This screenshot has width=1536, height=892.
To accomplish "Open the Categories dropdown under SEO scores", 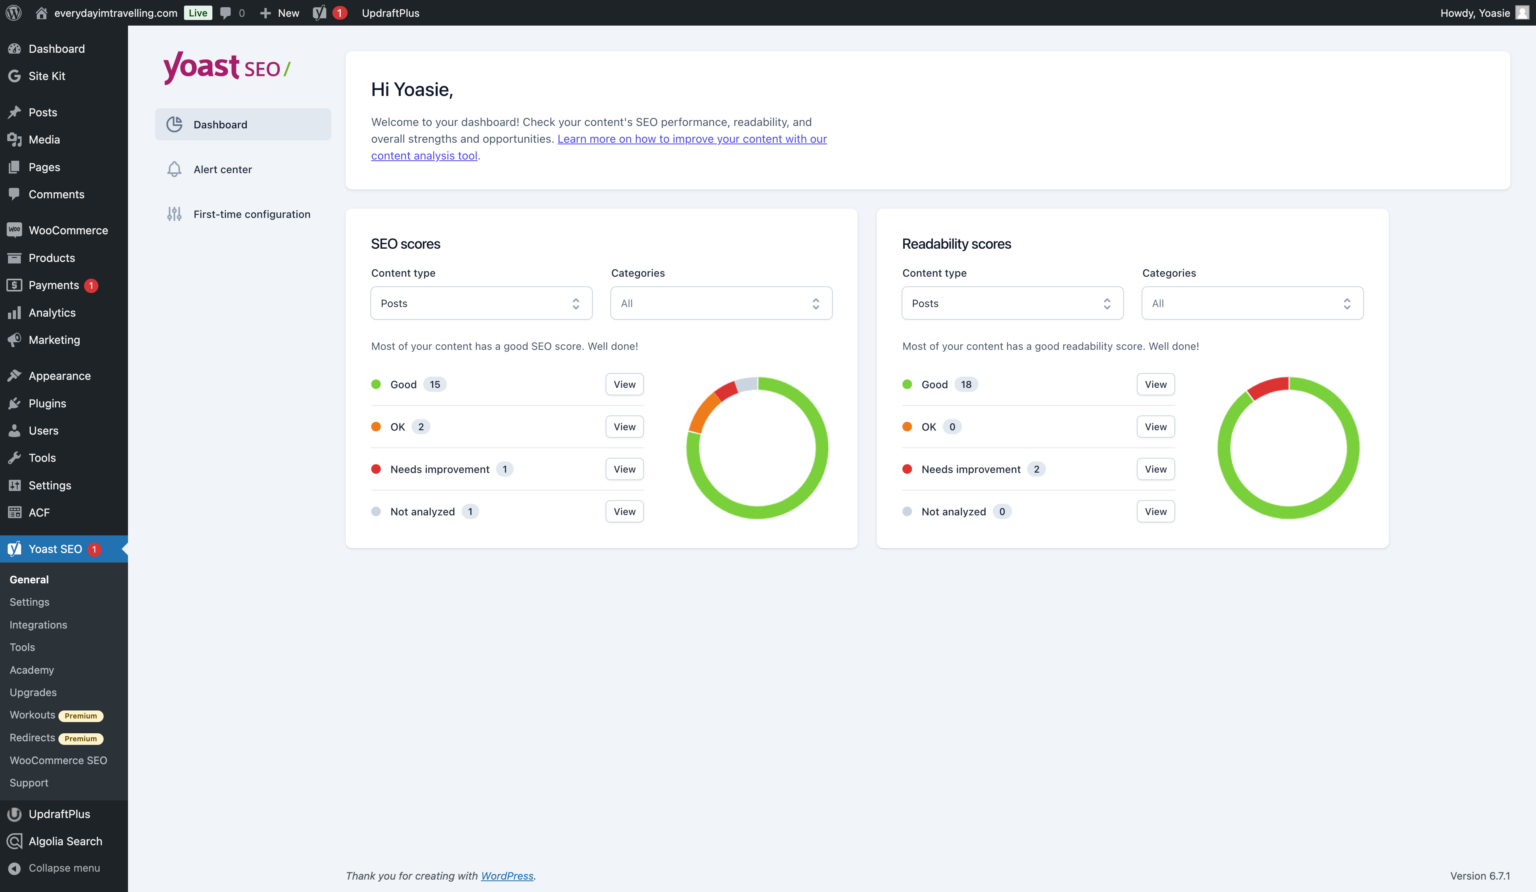I will [x=721, y=303].
